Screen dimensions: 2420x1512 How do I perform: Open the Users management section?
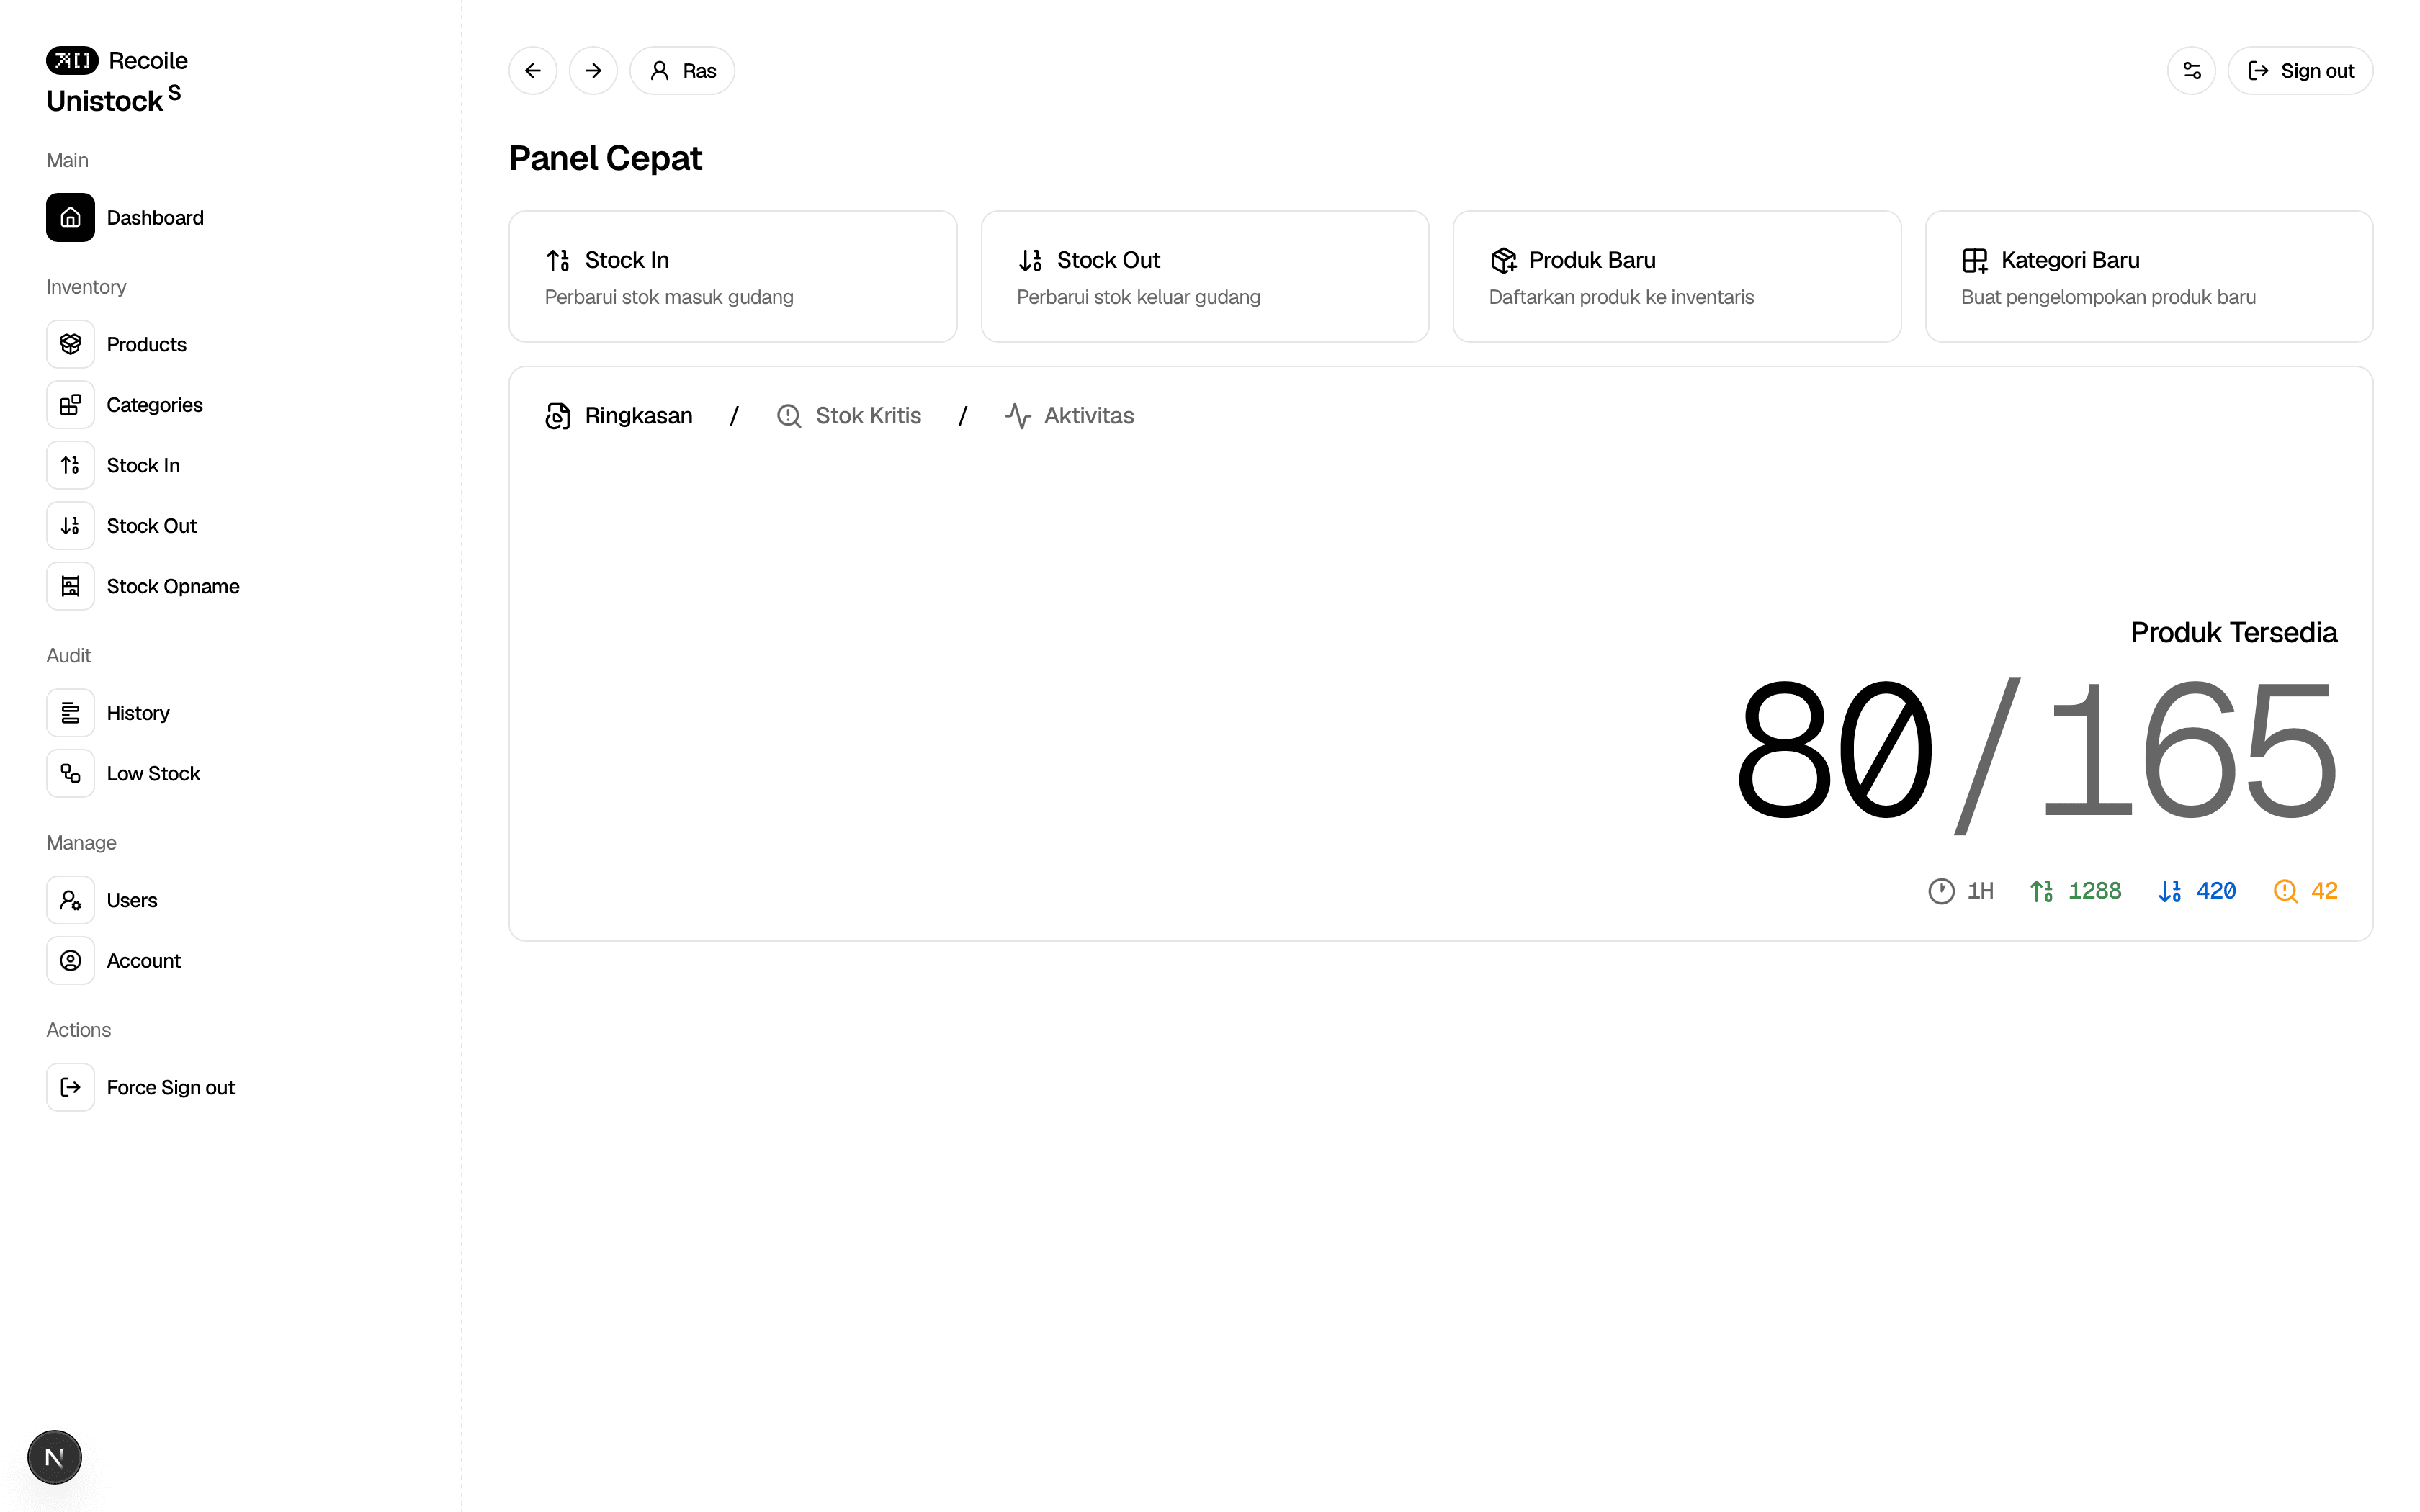click(x=132, y=899)
